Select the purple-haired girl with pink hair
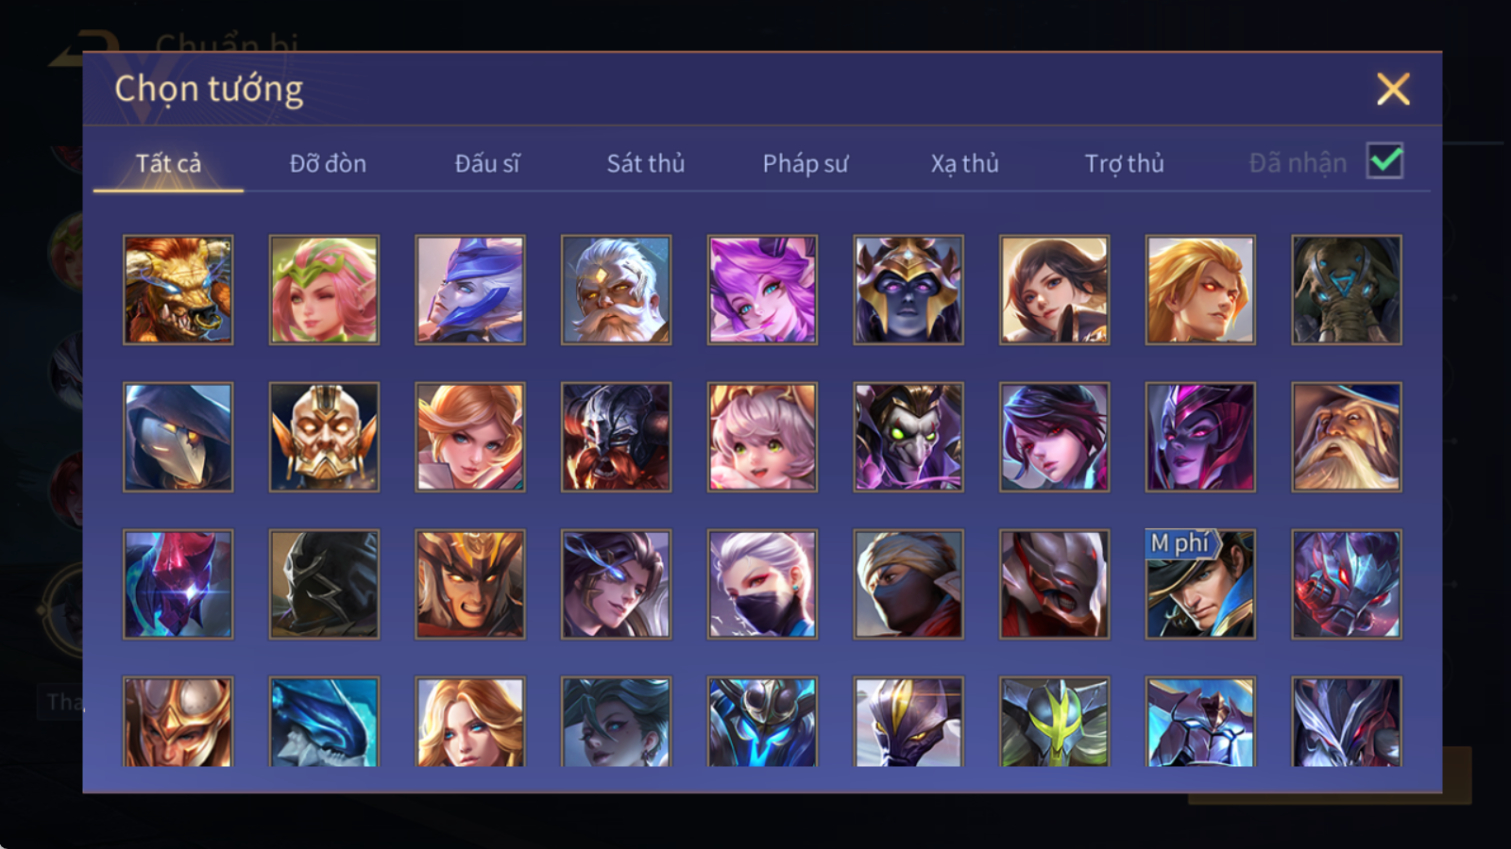The image size is (1511, 849). tap(762, 290)
